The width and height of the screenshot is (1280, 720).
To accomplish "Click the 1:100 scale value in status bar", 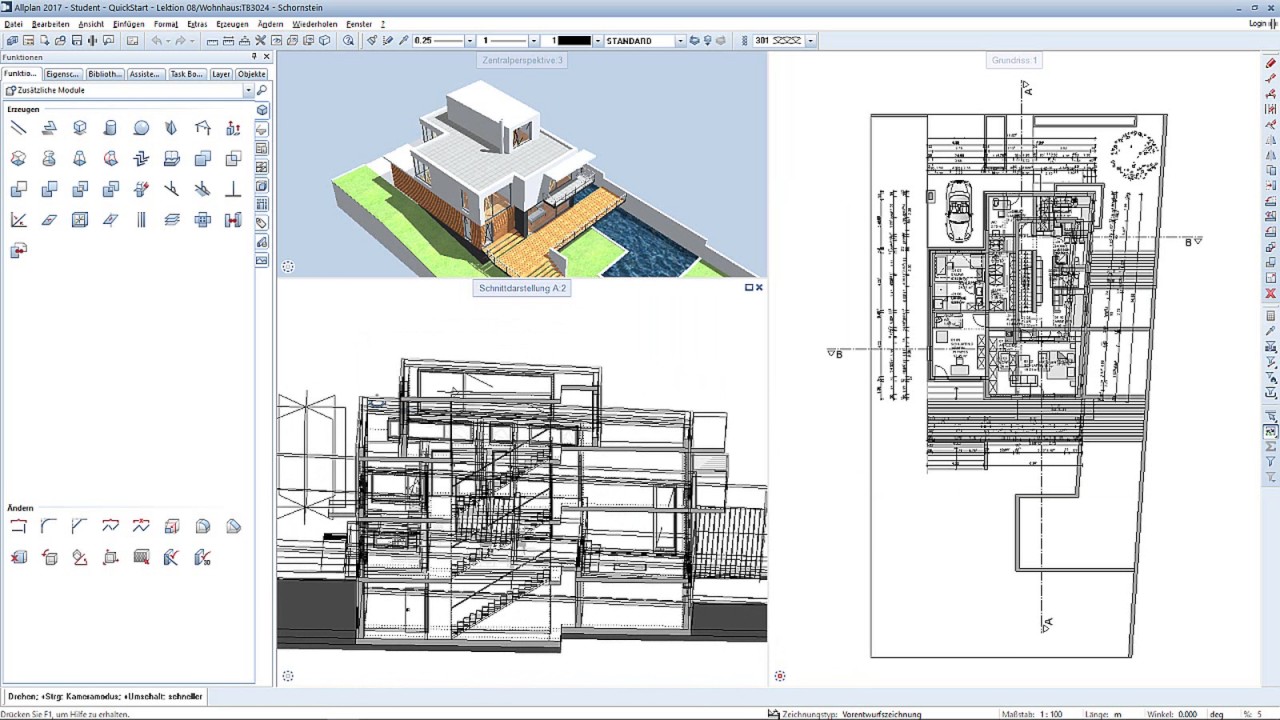I will 1049,714.
